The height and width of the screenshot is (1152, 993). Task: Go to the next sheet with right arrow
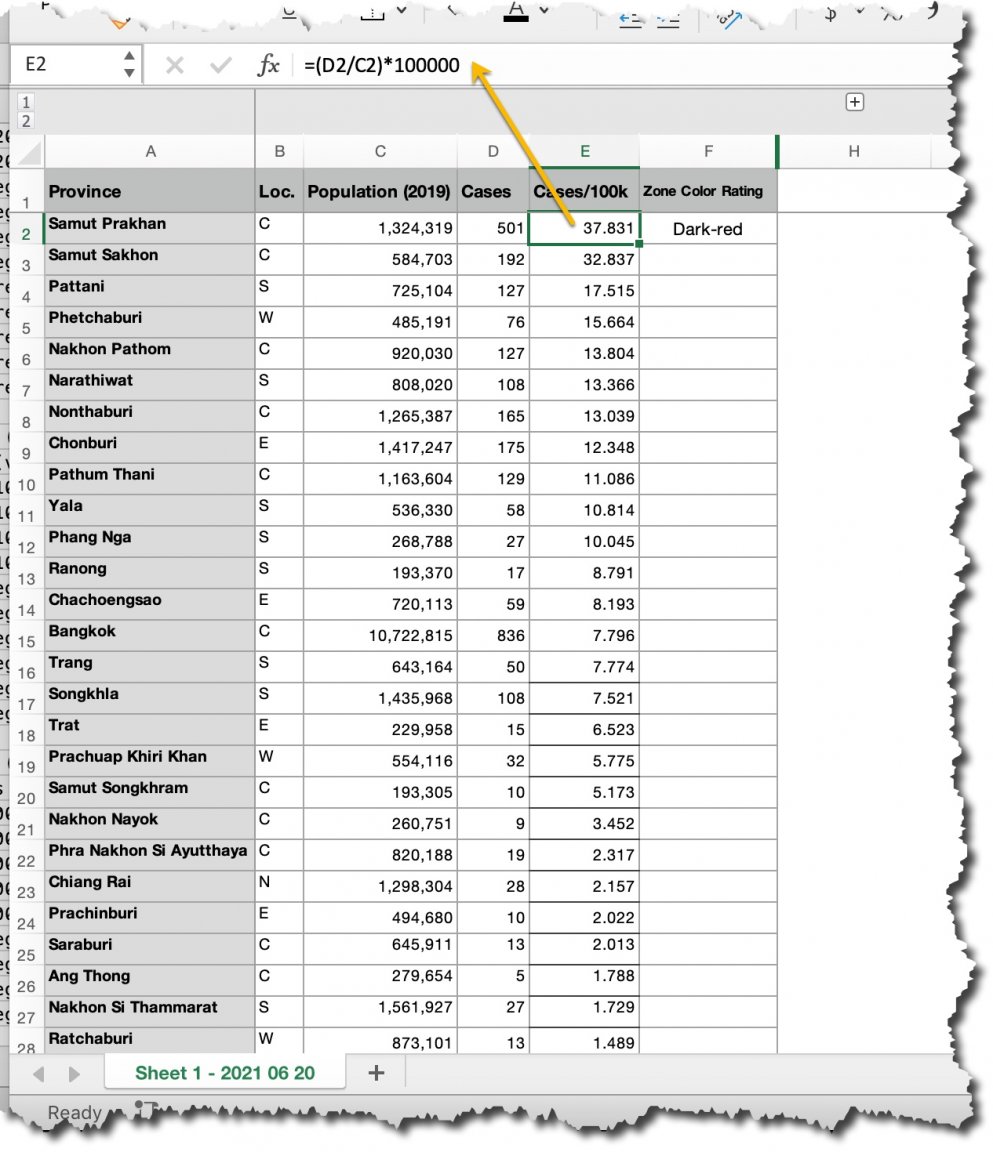pos(73,1074)
